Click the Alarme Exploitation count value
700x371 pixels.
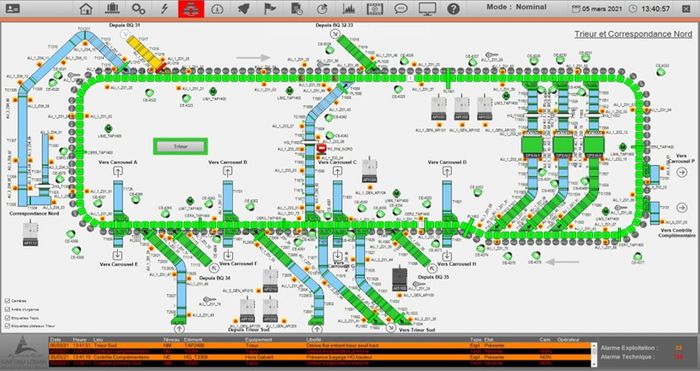click(x=678, y=348)
